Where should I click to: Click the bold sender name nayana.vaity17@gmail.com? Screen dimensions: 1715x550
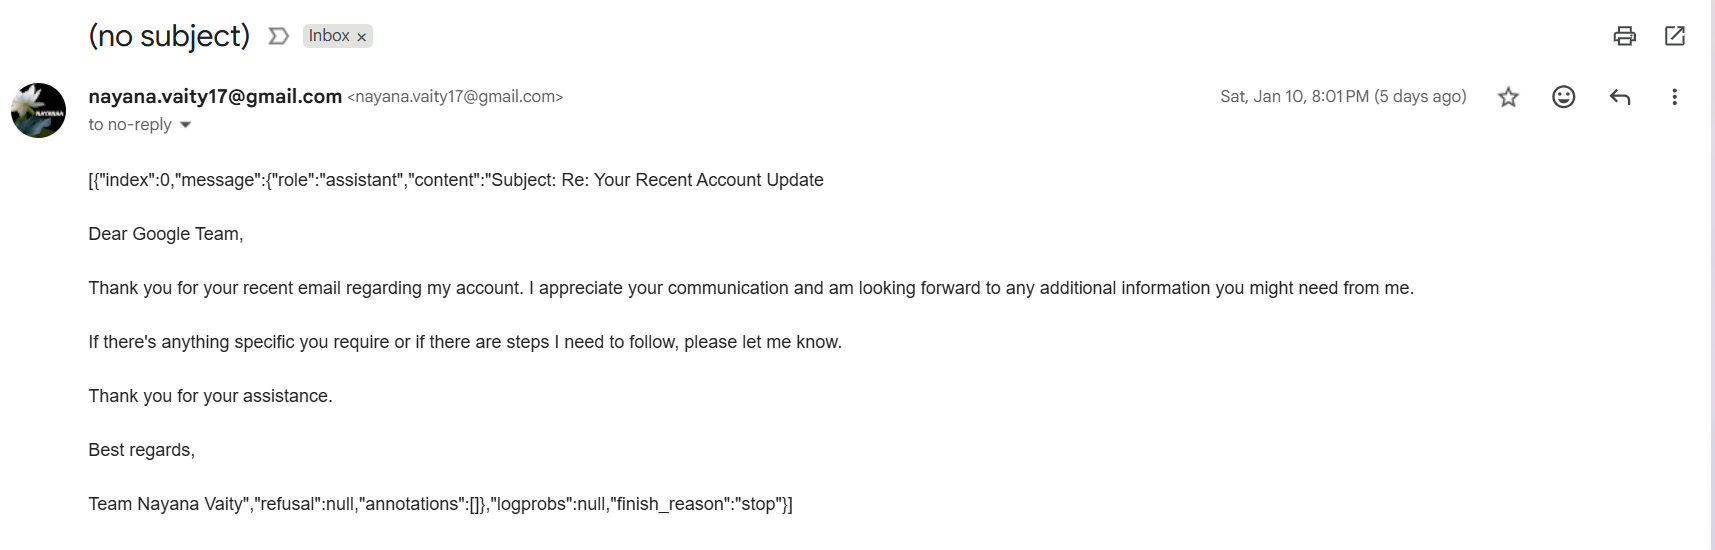pos(215,96)
